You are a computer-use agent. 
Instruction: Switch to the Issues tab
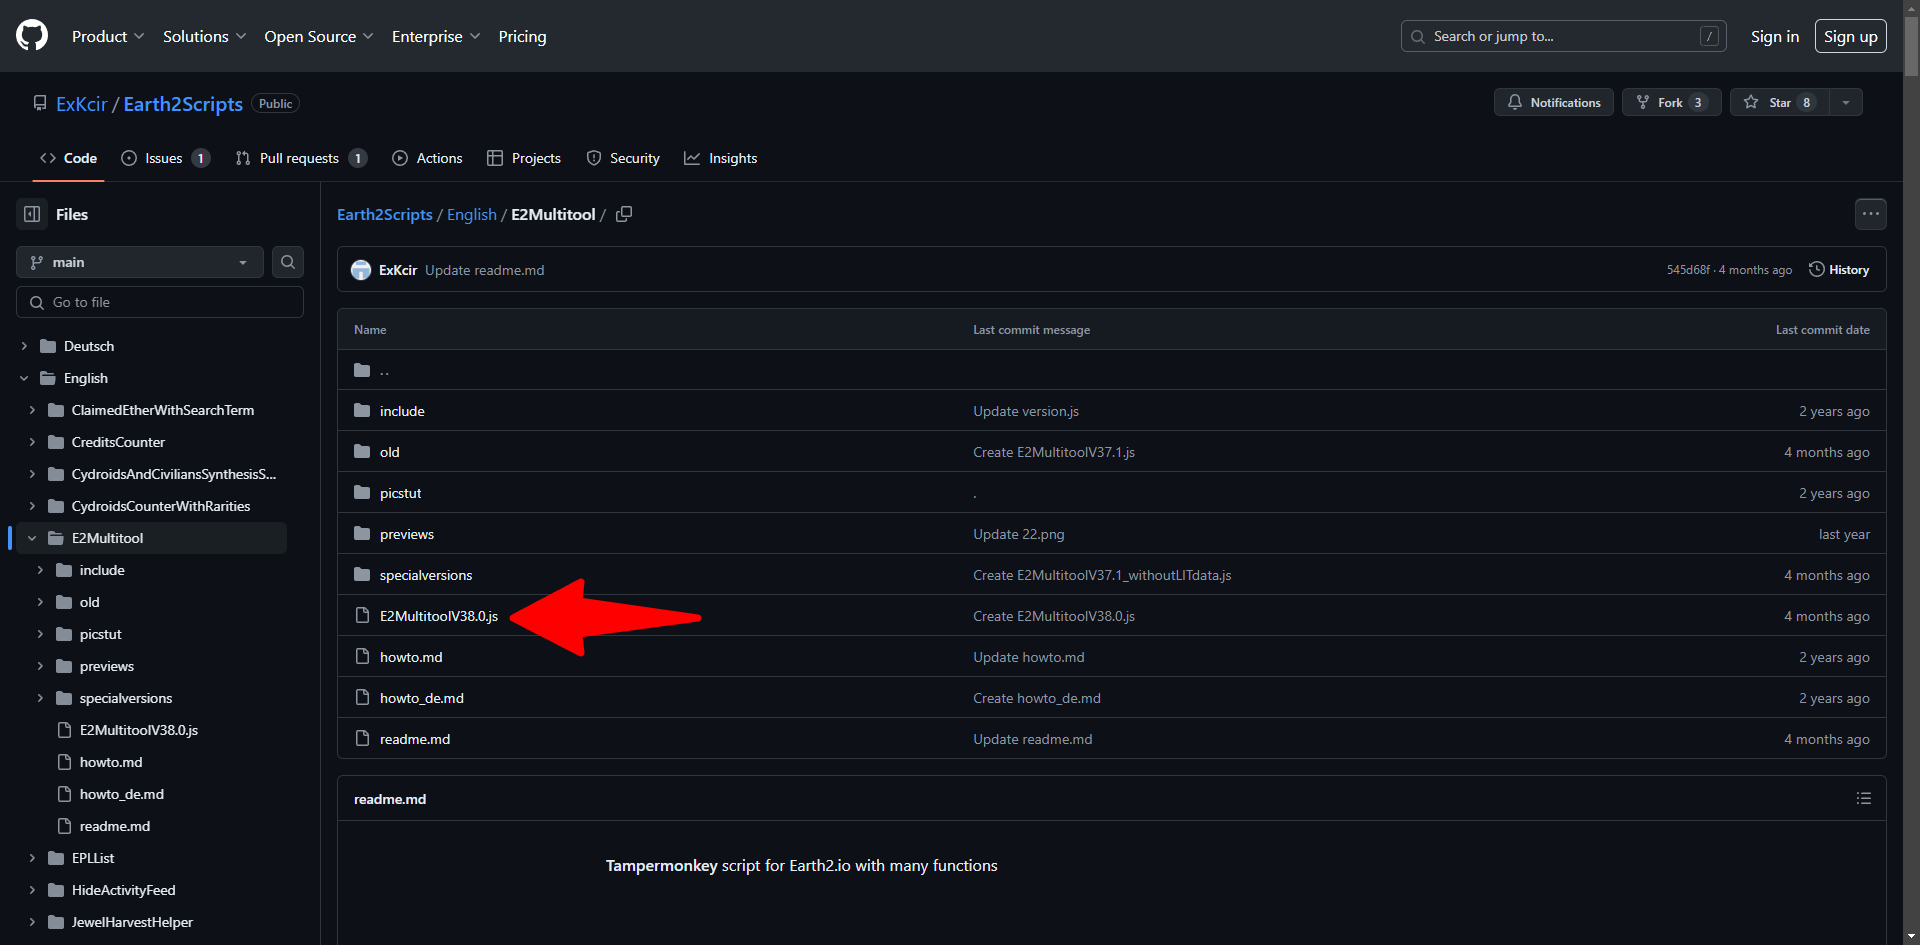click(164, 158)
